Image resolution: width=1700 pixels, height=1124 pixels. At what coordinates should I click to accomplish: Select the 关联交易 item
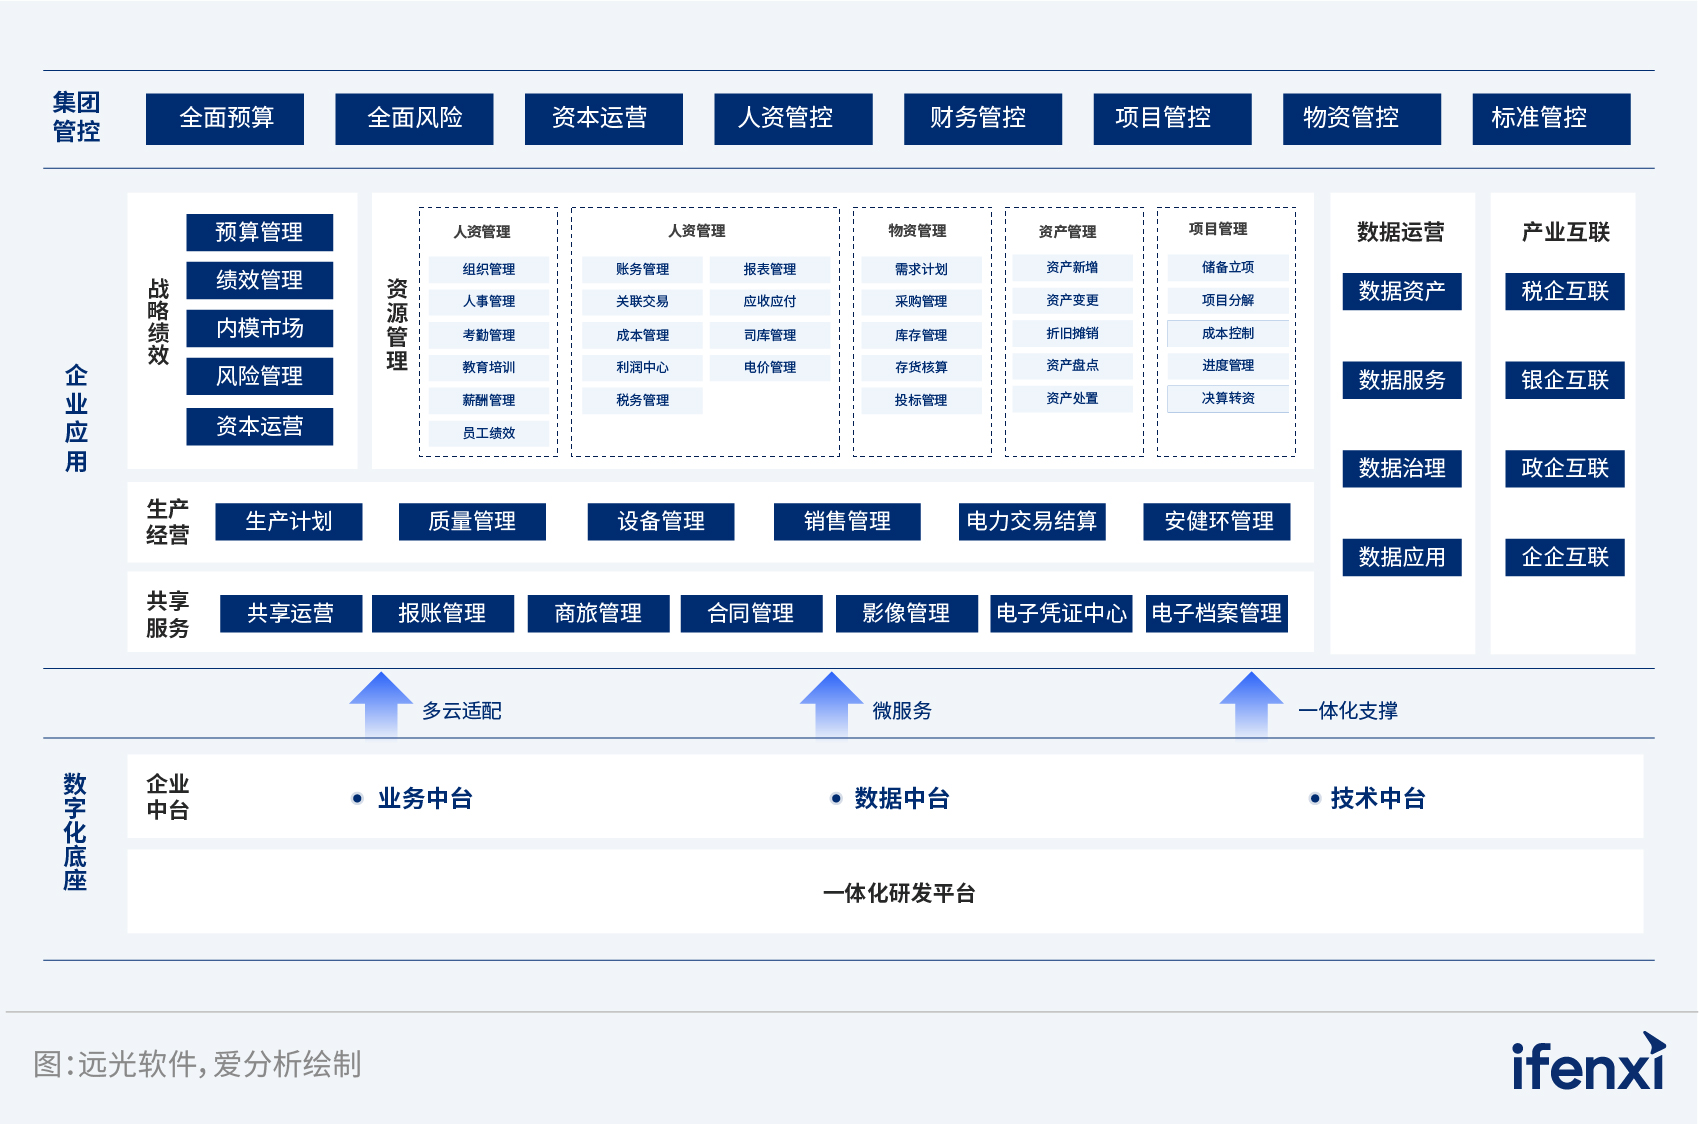pos(642,301)
